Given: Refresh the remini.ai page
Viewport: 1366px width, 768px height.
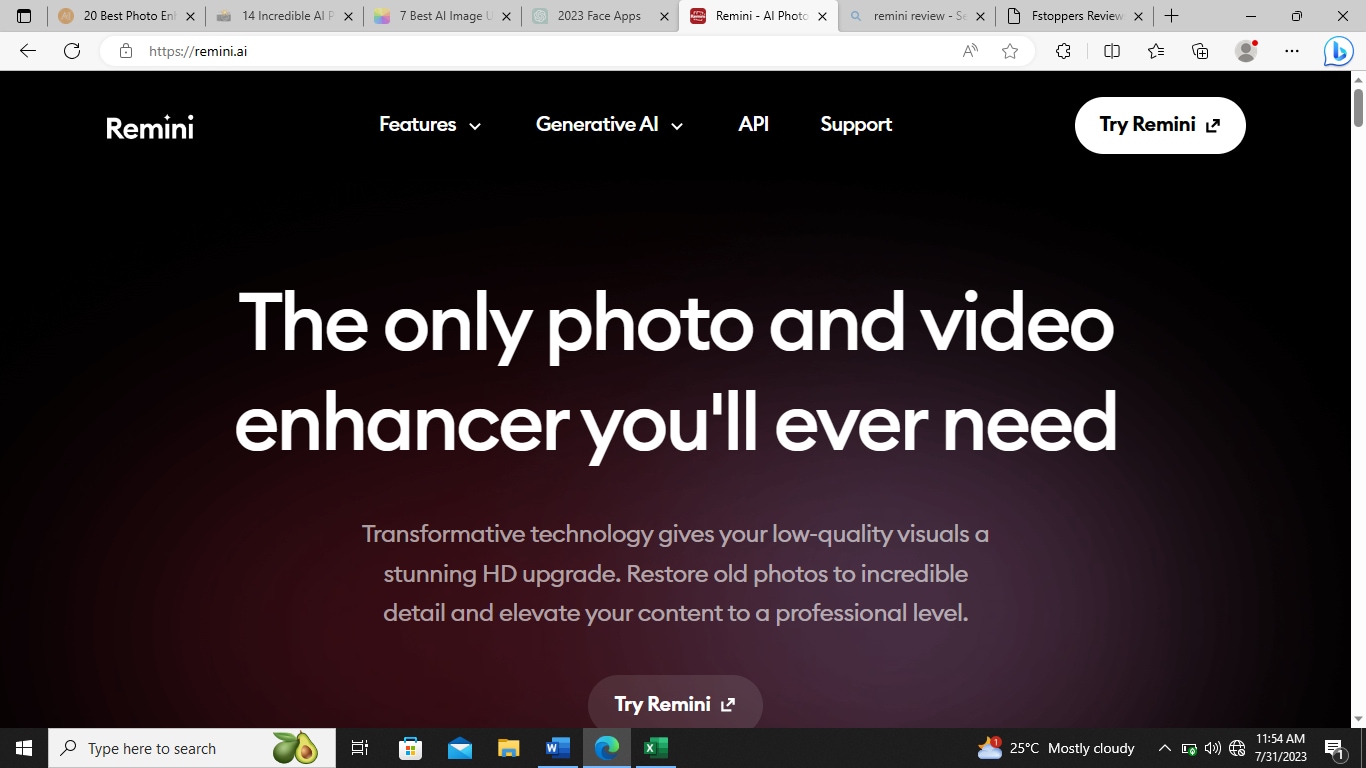Looking at the screenshot, I should (72, 51).
